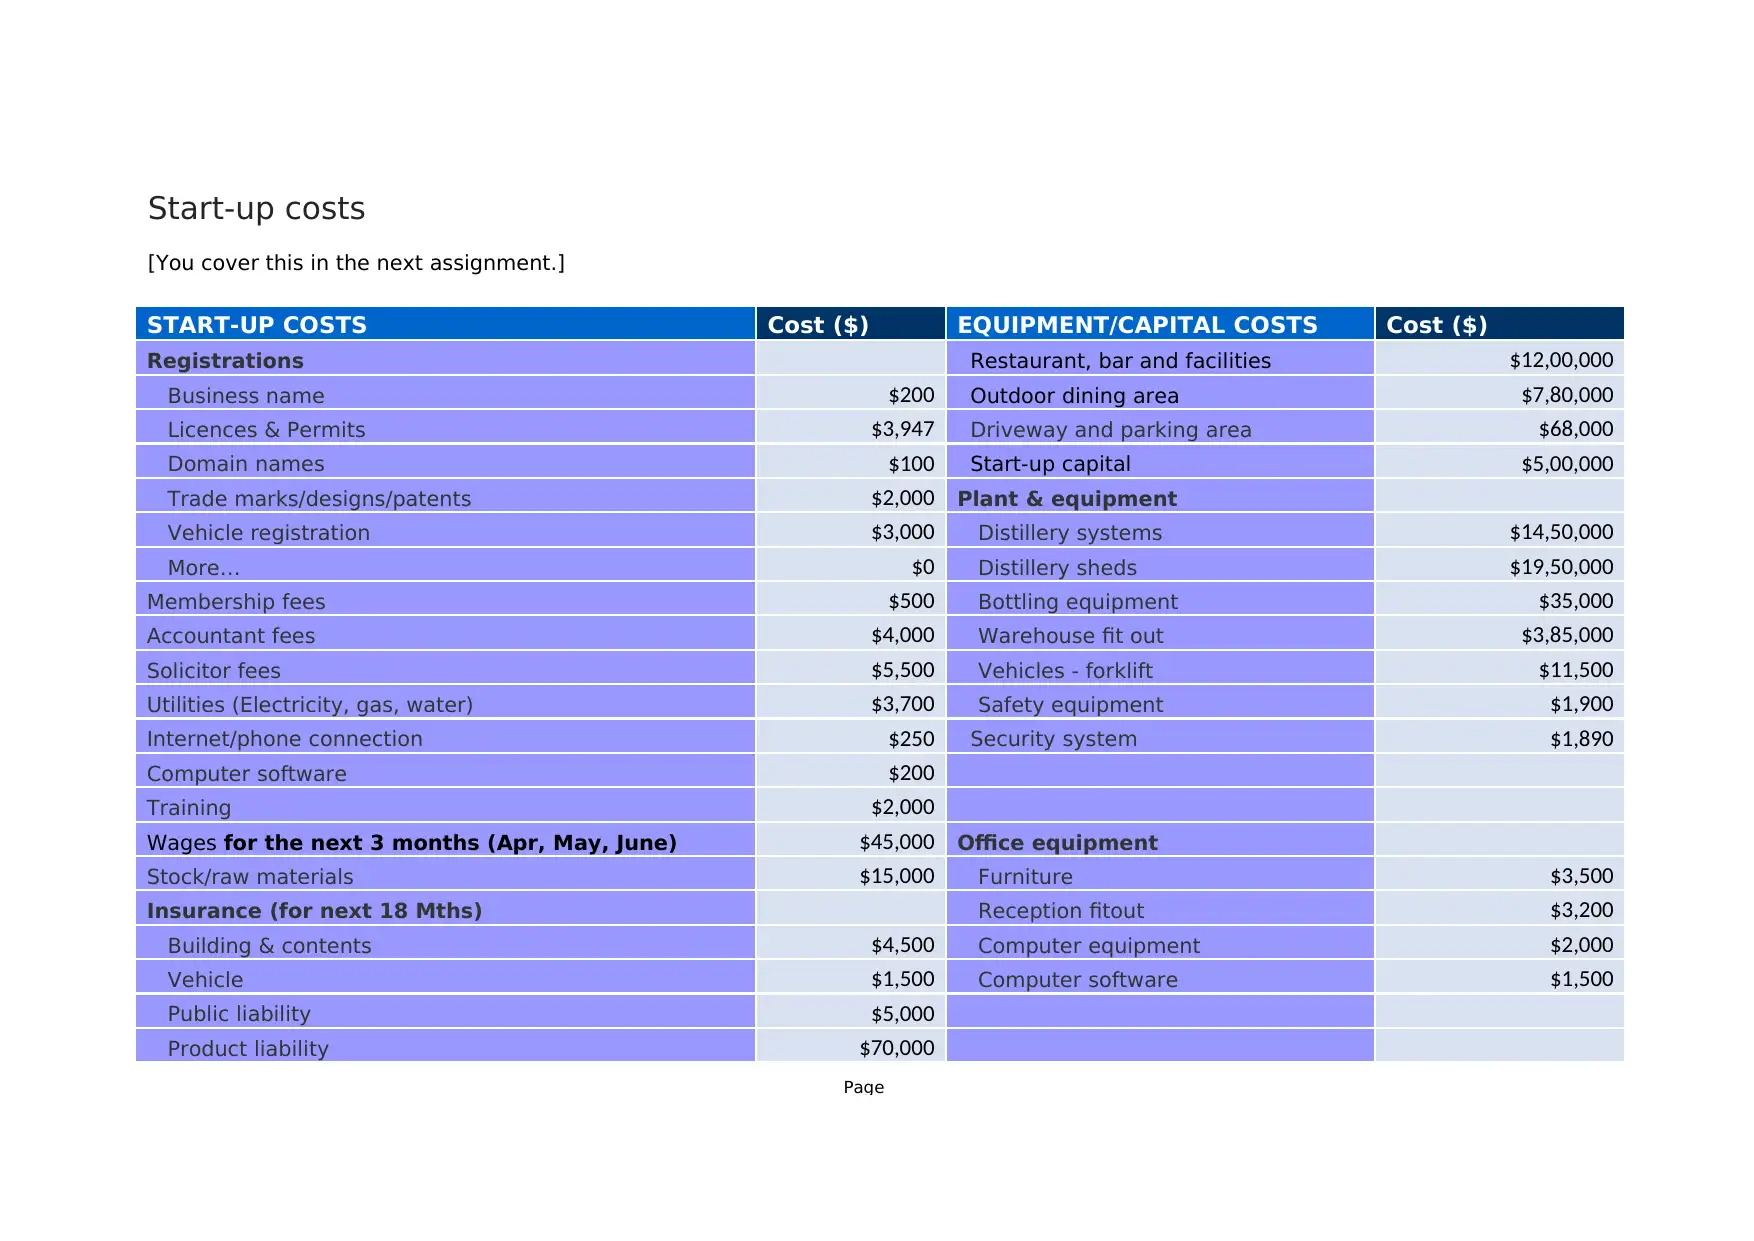This screenshot has width=1754, height=1241.
Task: Select the $7,80,000 cost value
Action: pyautogui.click(x=1567, y=395)
